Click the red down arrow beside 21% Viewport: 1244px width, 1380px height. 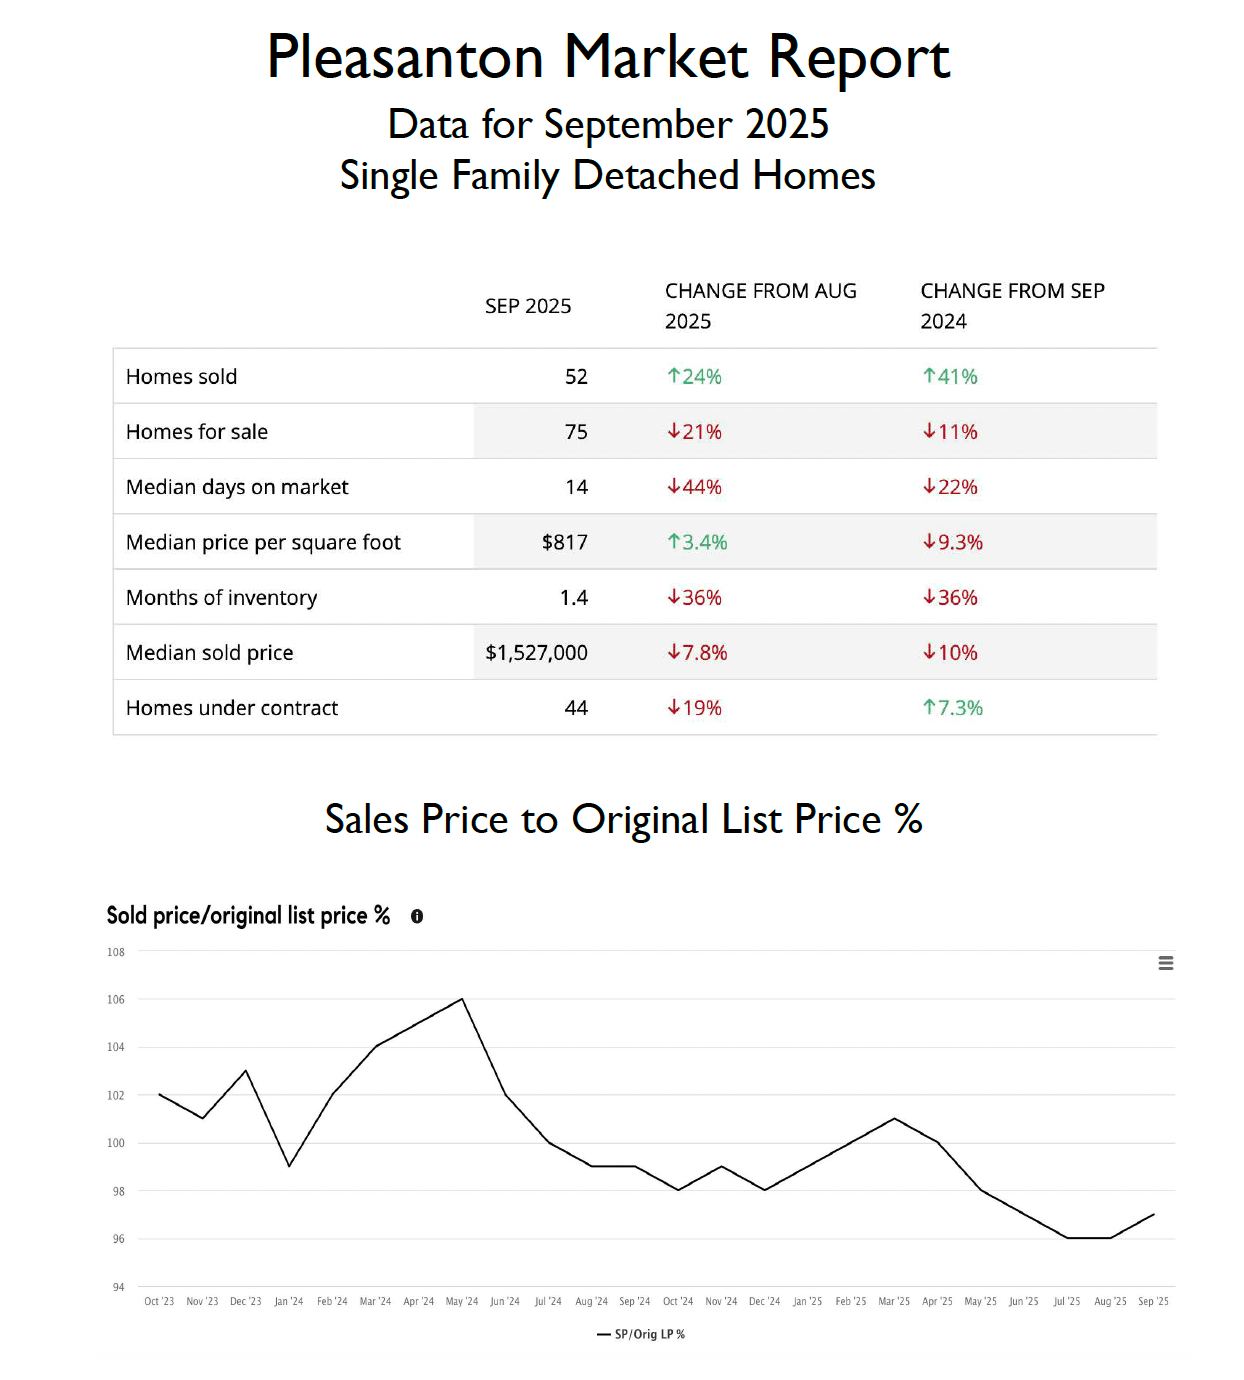coord(674,431)
